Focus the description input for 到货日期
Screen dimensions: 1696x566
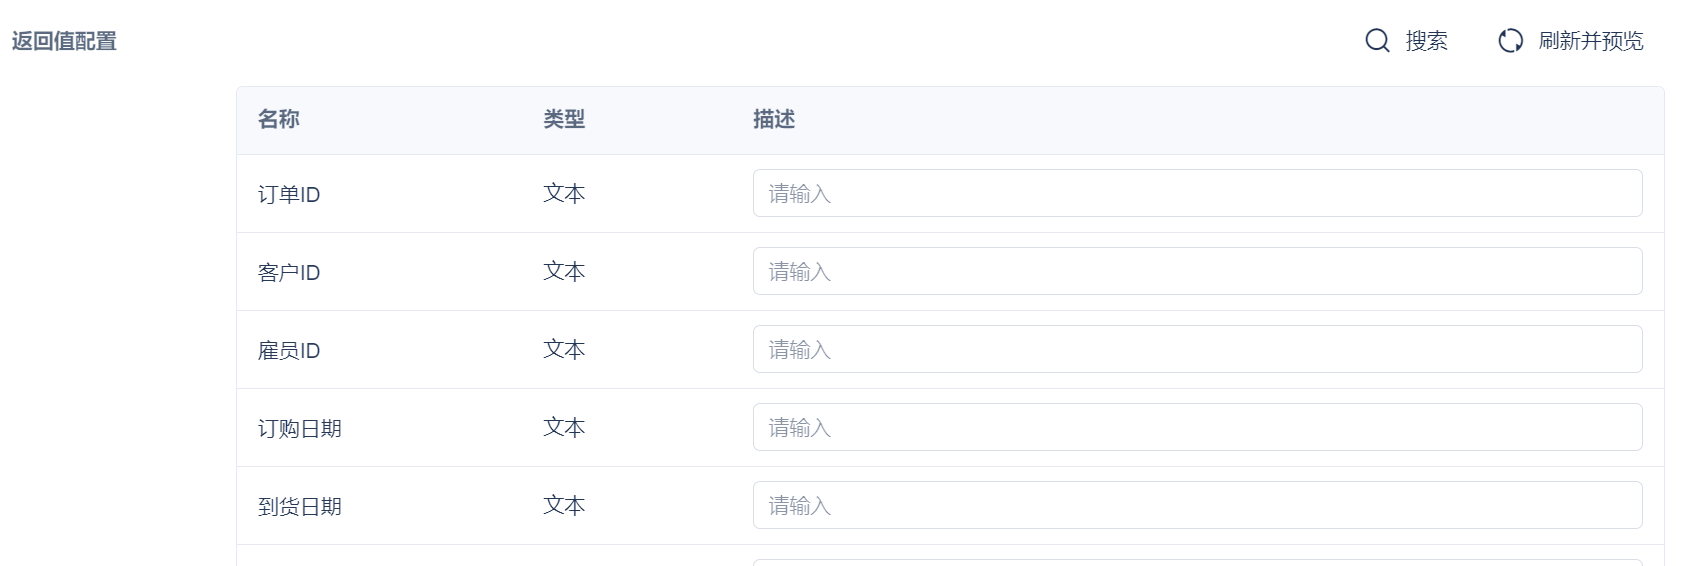(1197, 505)
